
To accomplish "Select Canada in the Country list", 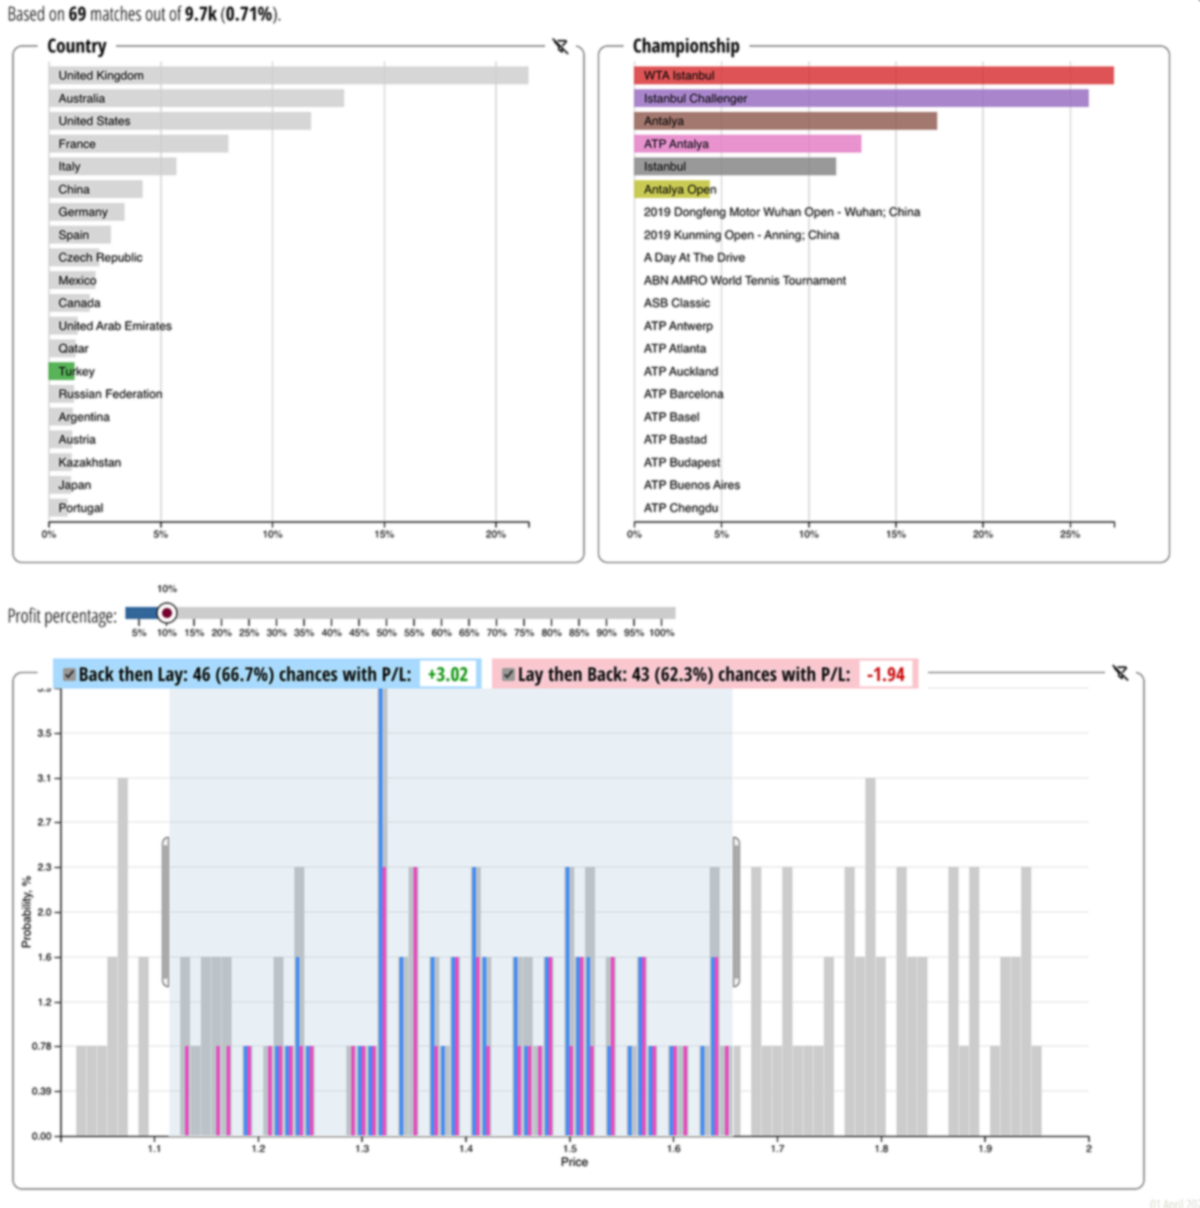I will [79, 303].
